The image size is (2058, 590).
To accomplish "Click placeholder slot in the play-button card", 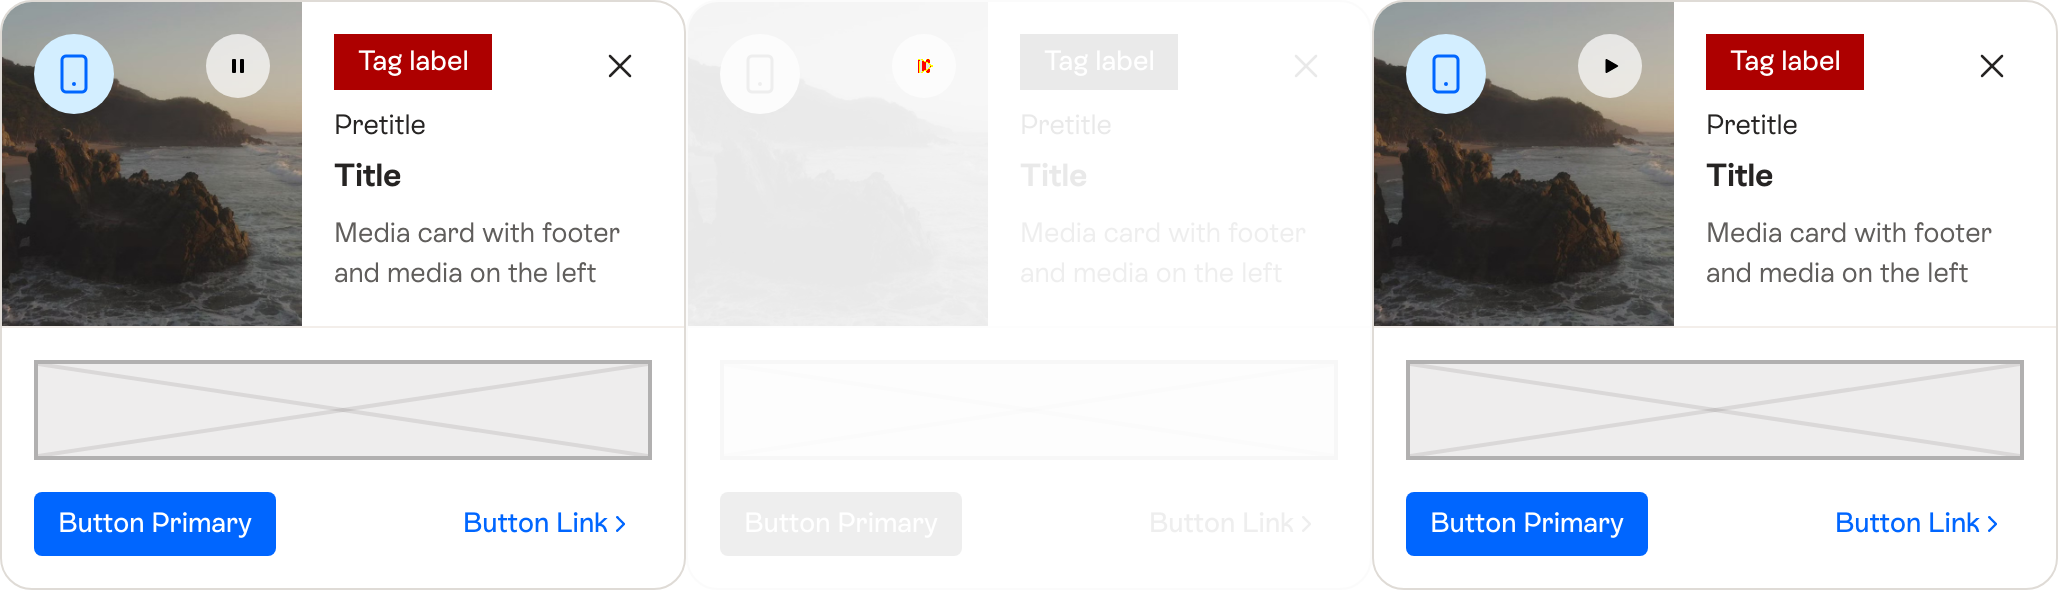I will [1715, 410].
